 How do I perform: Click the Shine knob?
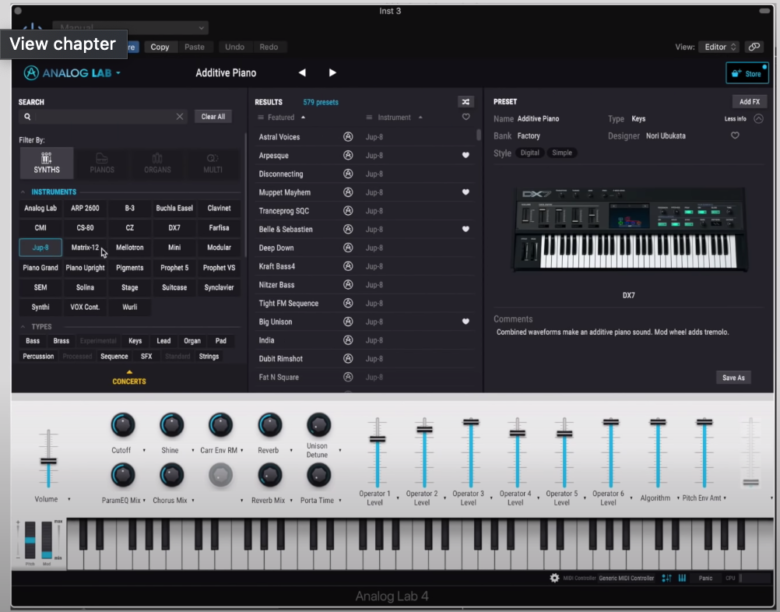[171, 425]
